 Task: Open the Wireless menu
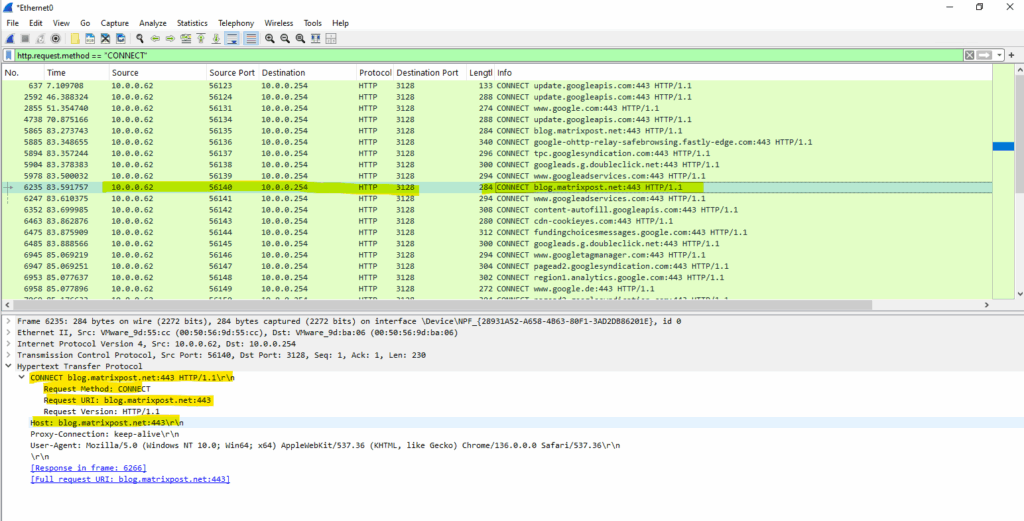point(279,23)
